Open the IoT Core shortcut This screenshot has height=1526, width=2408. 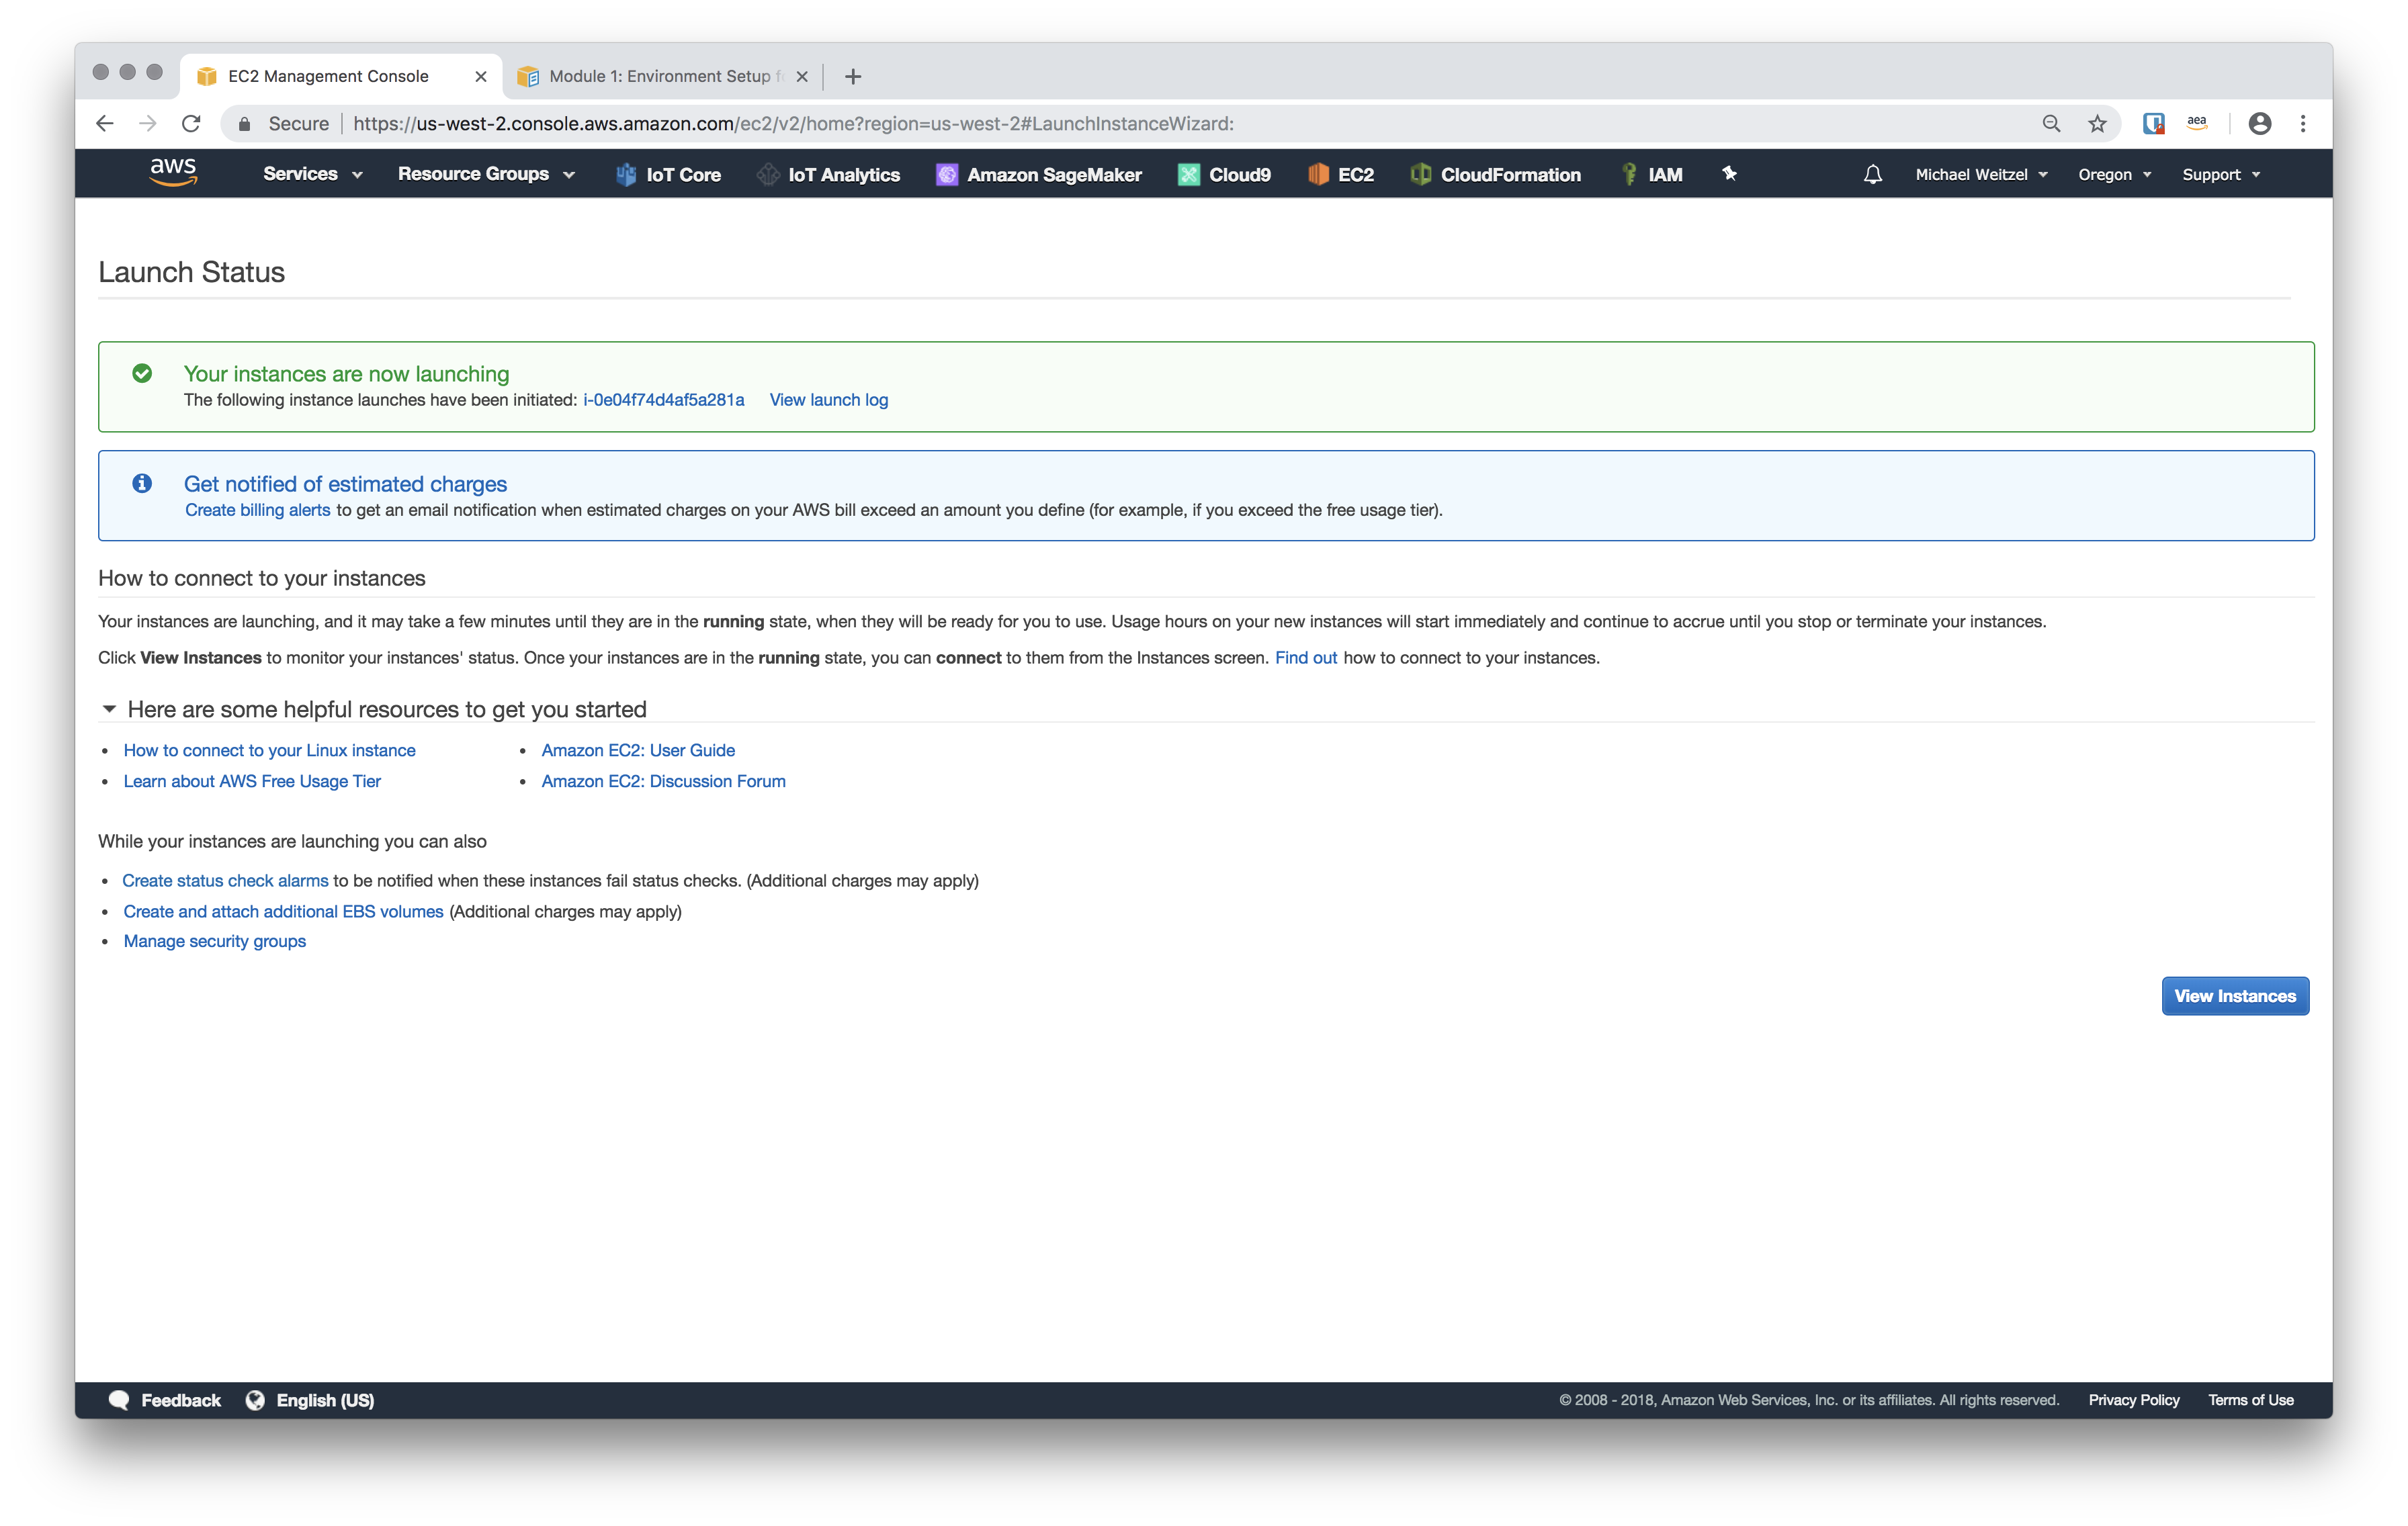pyautogui.click(x=668, y=174)
